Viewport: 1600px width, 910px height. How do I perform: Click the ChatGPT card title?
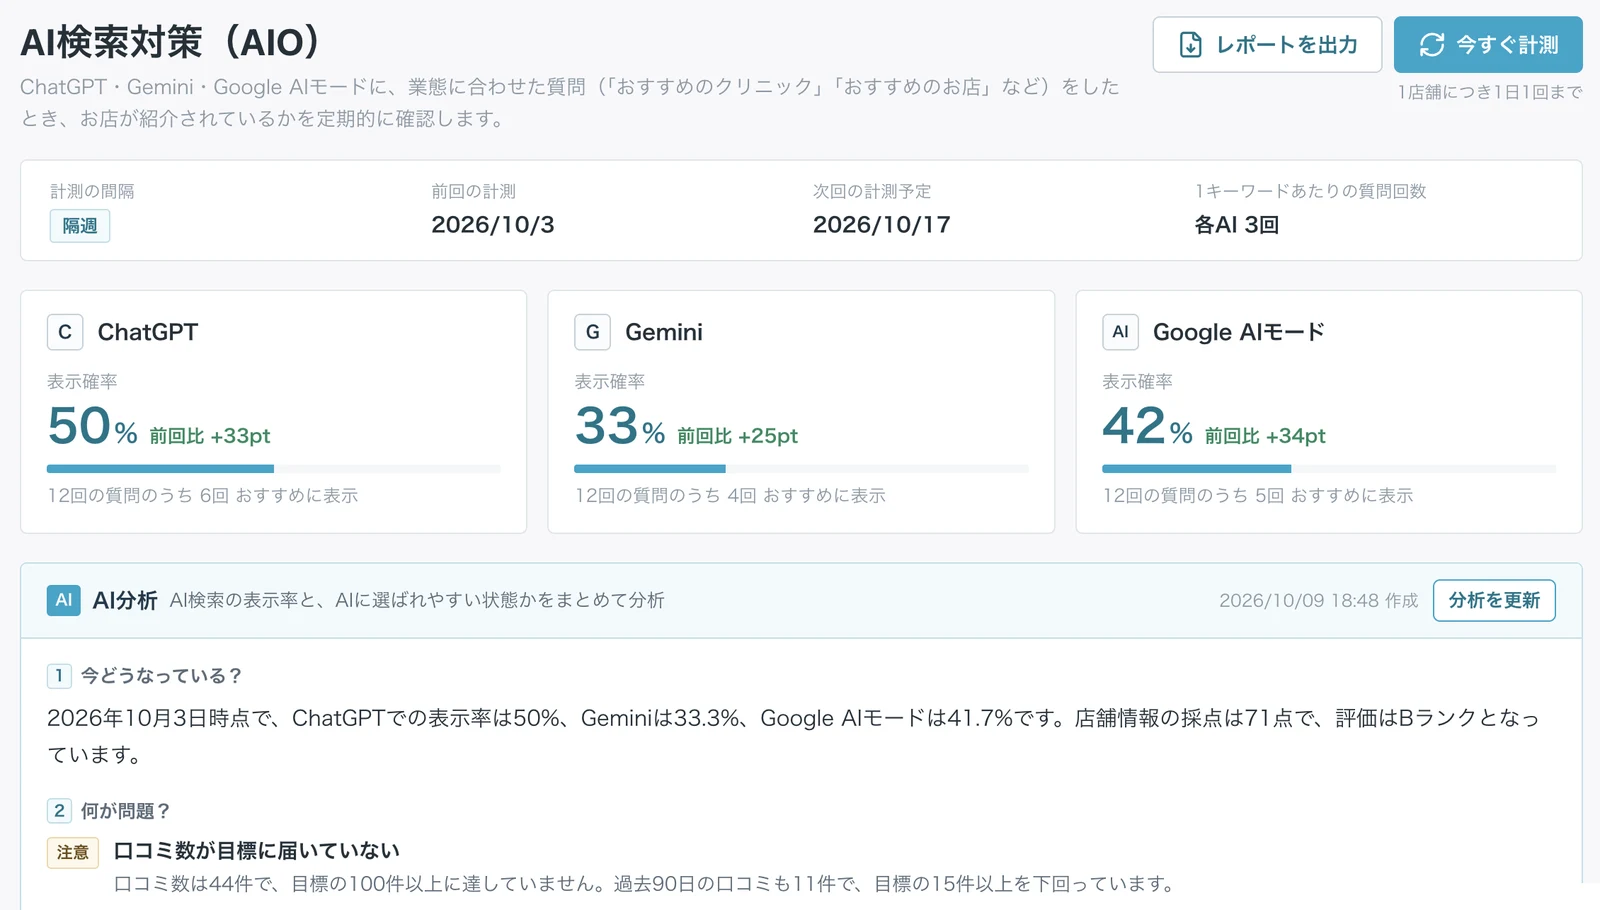point(148,332)
